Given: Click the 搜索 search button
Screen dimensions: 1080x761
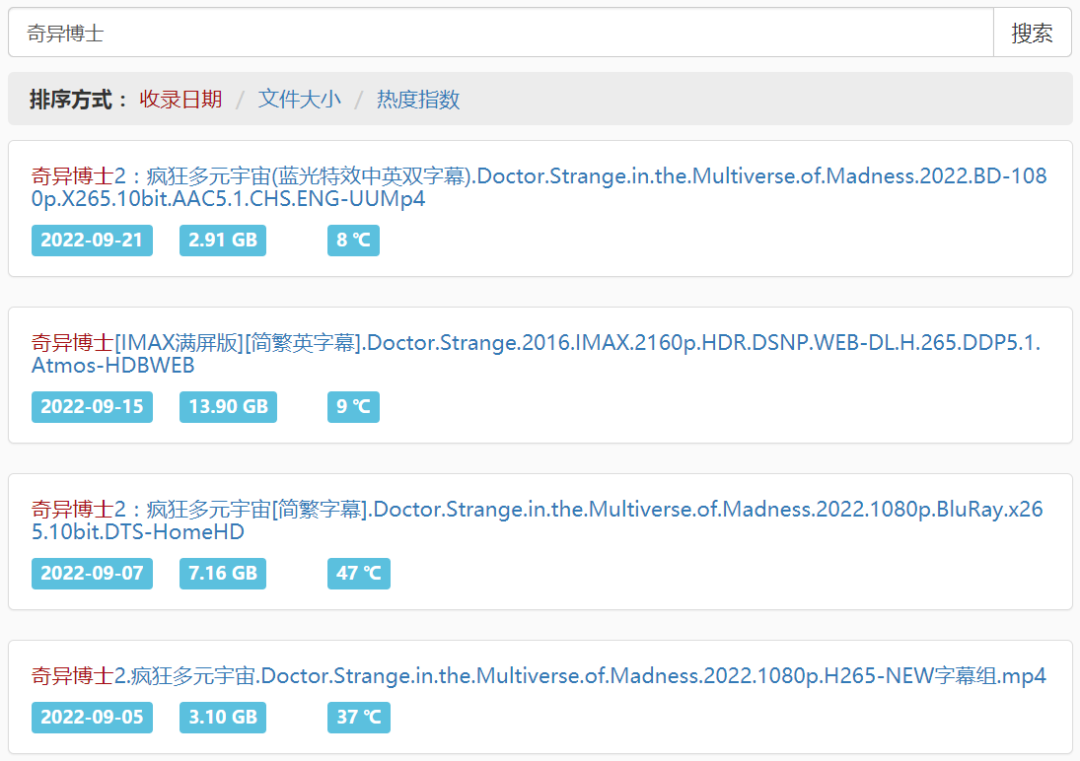Looking at the screenshot, I should tap(1032, 32).
